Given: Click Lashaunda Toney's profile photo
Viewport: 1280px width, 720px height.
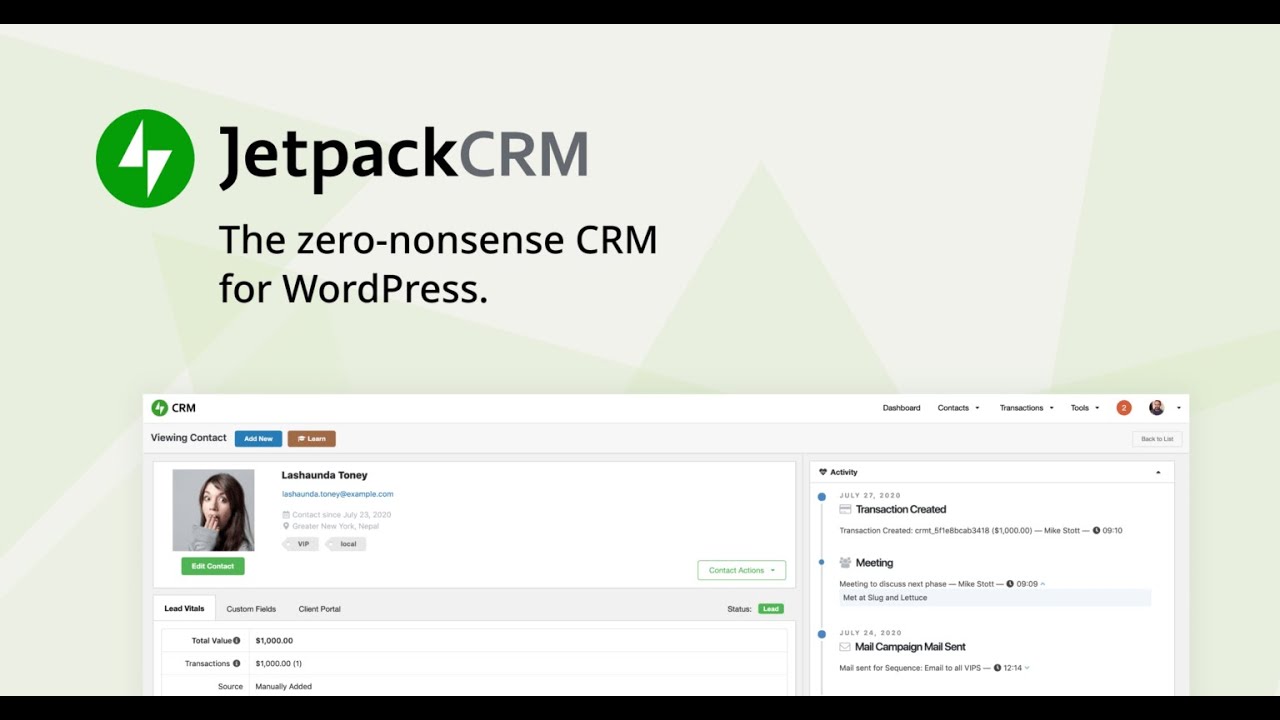Looking at the screenshot, I should [x=213, y=510].
